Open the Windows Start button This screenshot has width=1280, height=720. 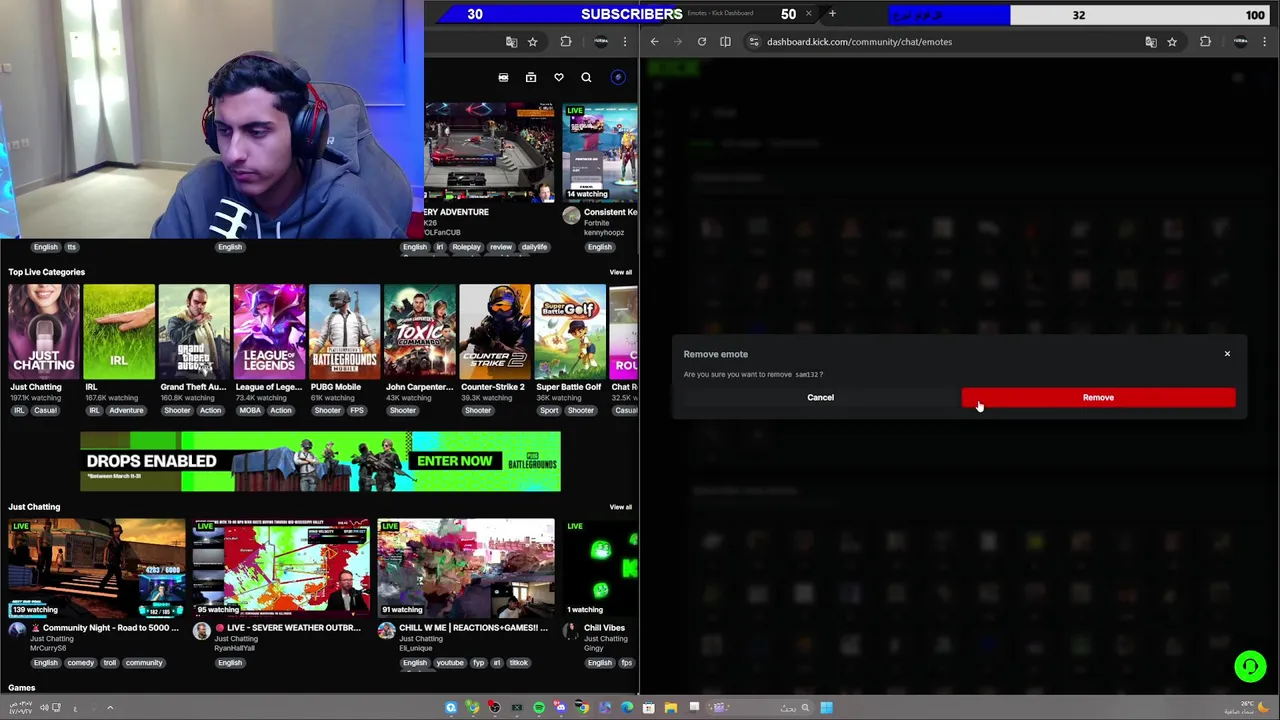[826, 708]
